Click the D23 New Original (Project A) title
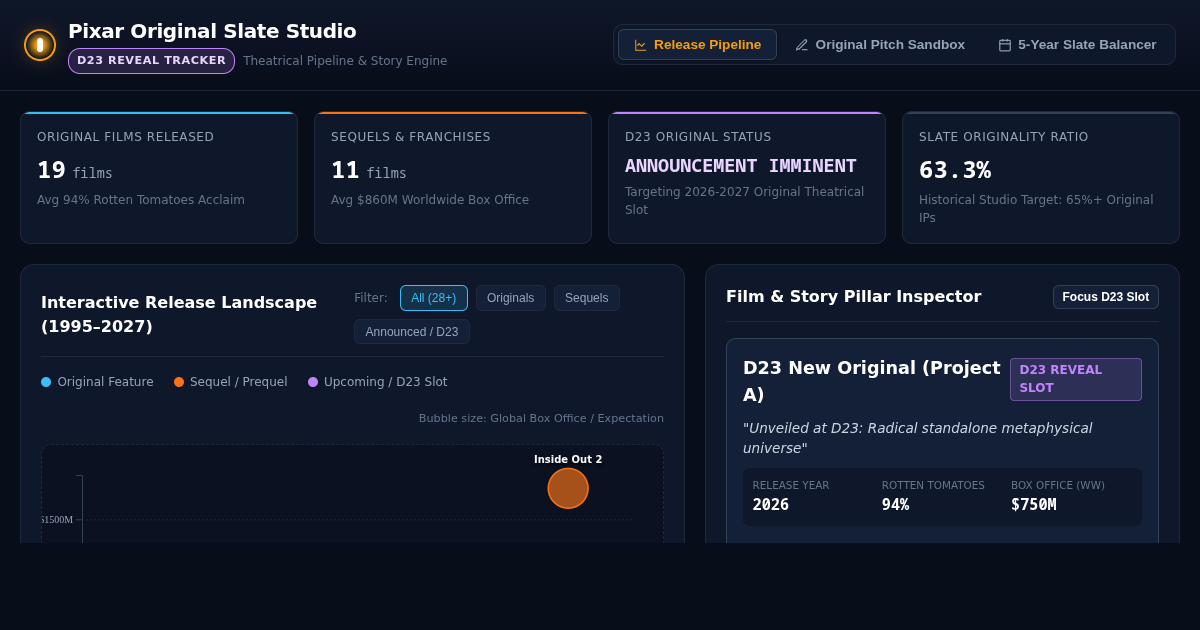The image size is (1200, 630). pyautogui.click(x=872, y=380)
